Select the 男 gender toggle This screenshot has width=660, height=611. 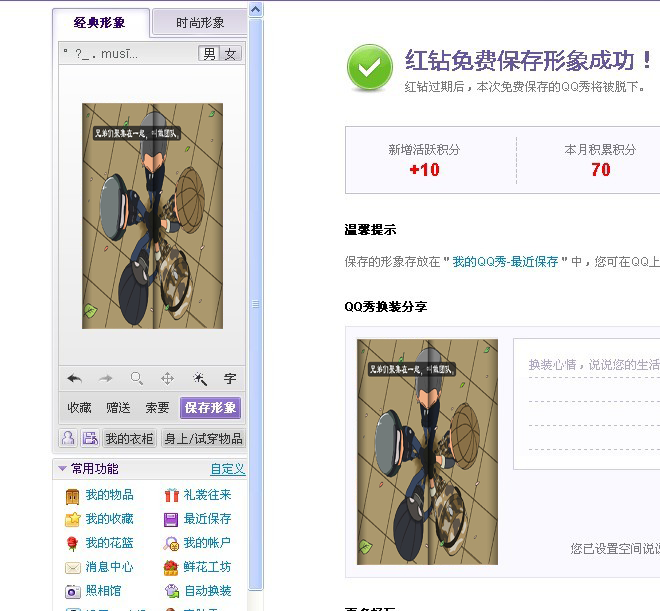[209, 54]
